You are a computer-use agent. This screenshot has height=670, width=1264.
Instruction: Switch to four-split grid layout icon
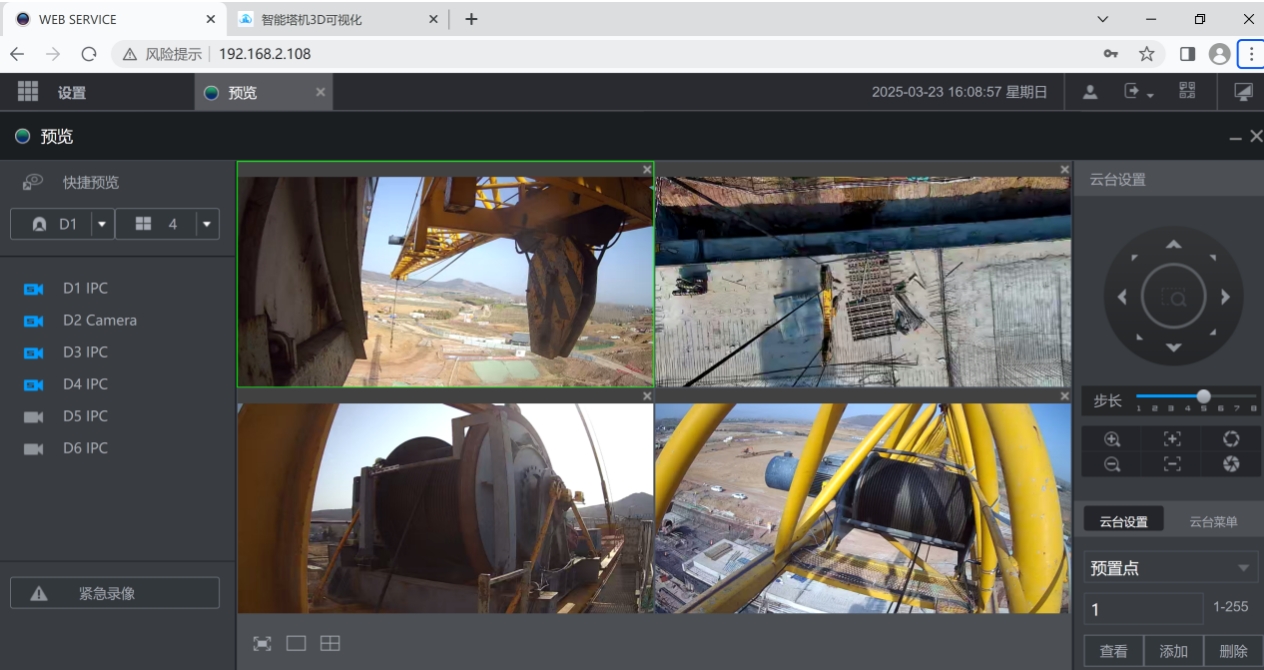click(330, 644)
